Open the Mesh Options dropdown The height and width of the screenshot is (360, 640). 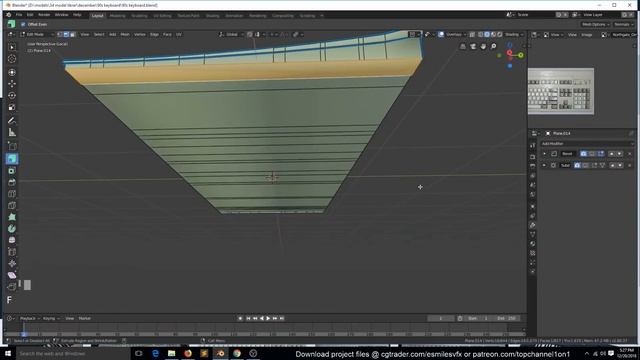click(595, 24)
